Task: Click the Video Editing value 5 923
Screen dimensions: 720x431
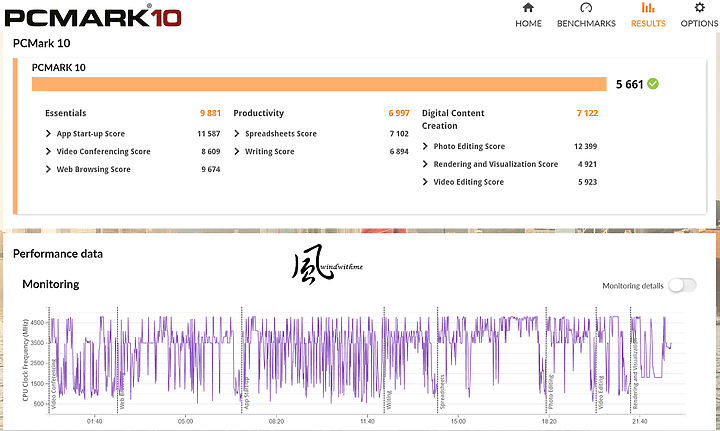Action: [587, 182]
